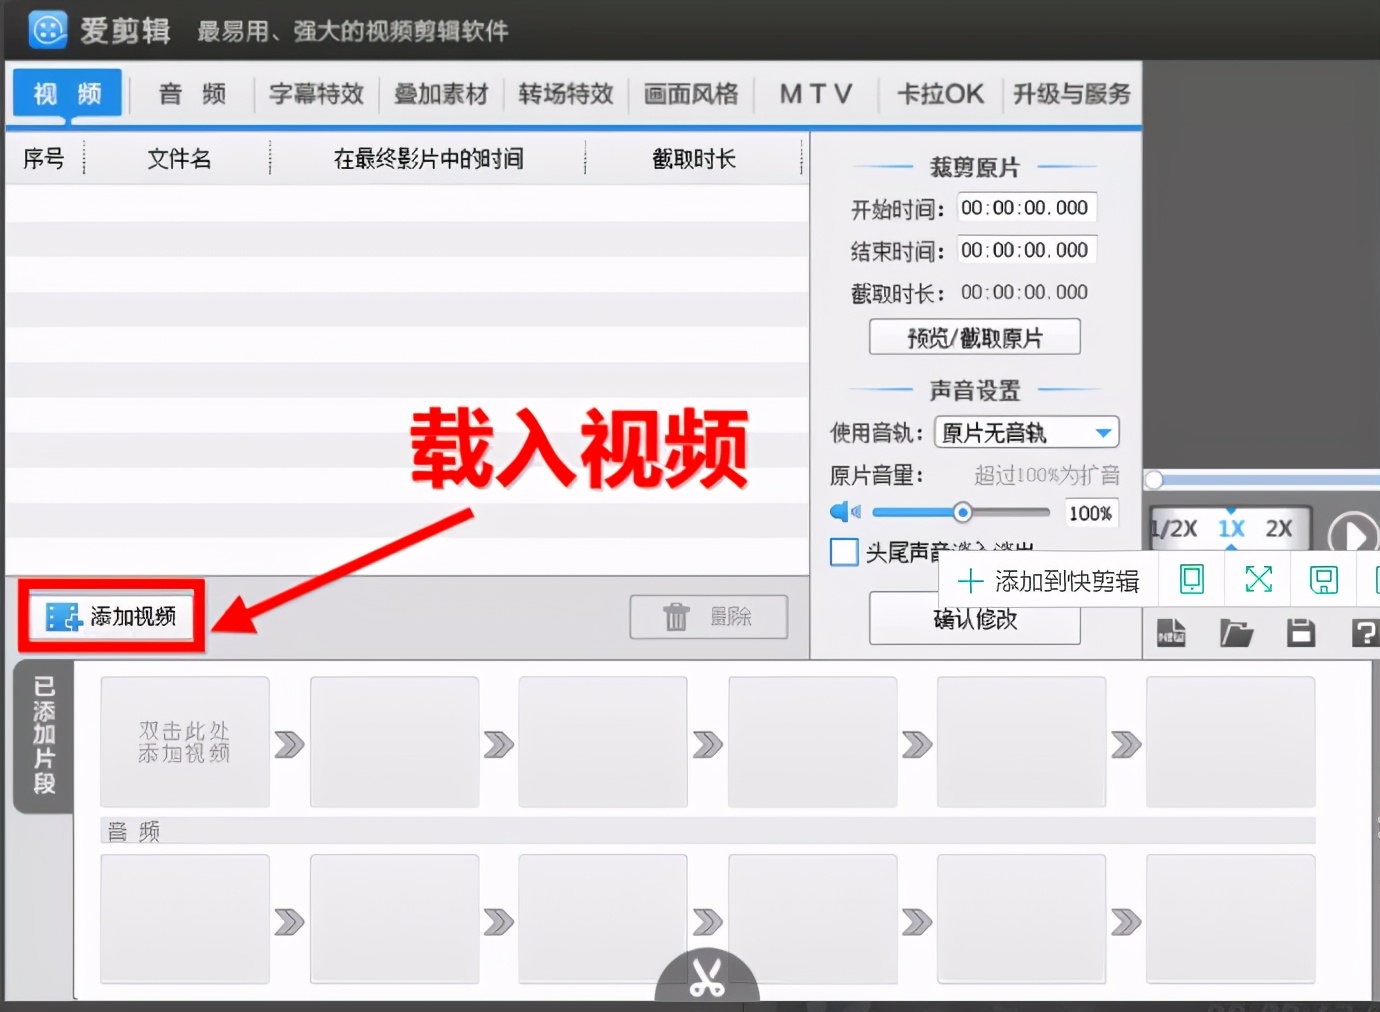1380x1012 pixels.
Task: Click the green save snapshot icon
Action: click(x=1322, y=579)
